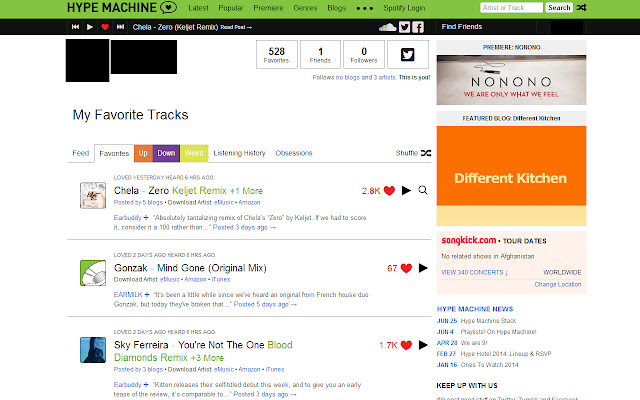Open Blogs in top navigation
This screenshot has width=640, height=400.
coord(337,8)
